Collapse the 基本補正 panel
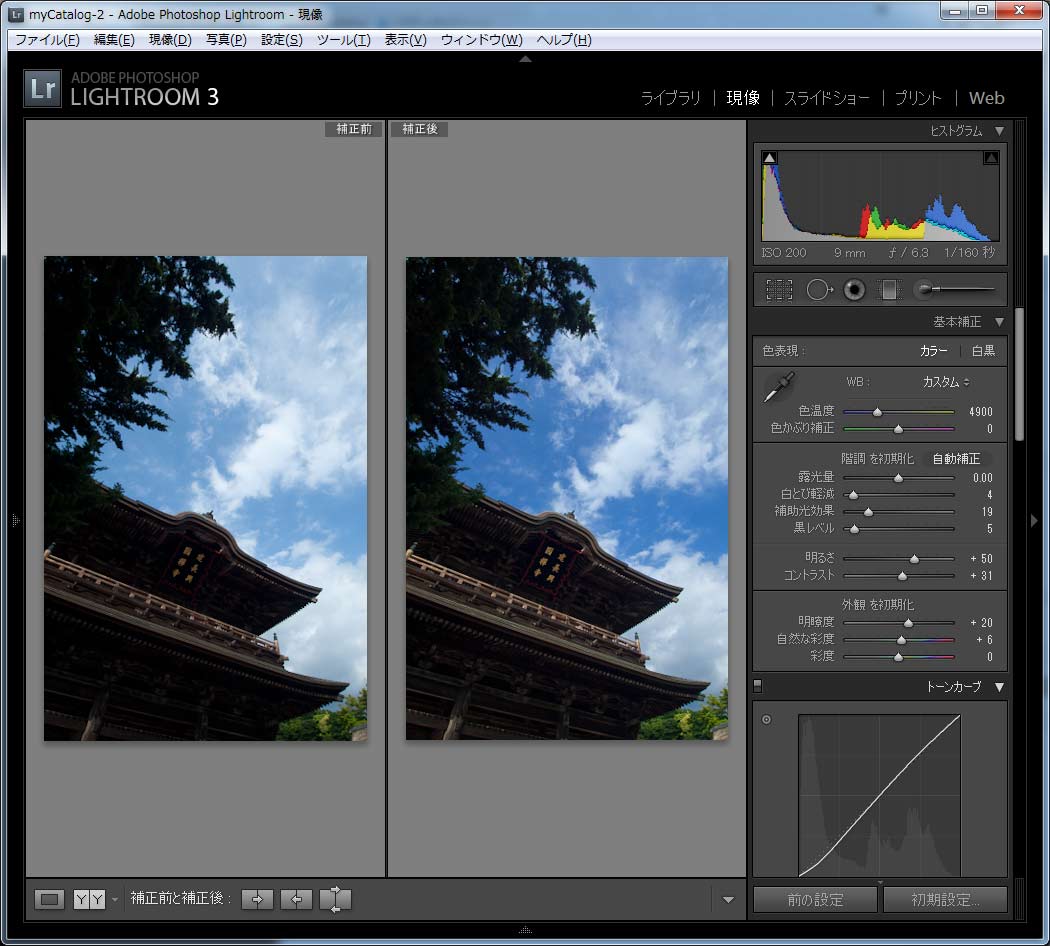Image resolution: width=1050 pixels, height=946 pixels. pyautogui.click(x=999, y=322)
